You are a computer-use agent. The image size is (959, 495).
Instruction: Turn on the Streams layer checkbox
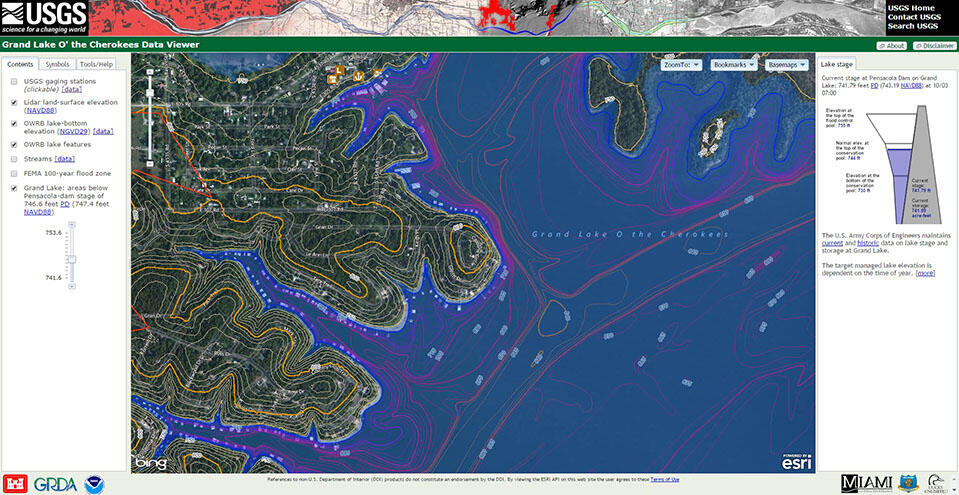(x=13, y=159)
